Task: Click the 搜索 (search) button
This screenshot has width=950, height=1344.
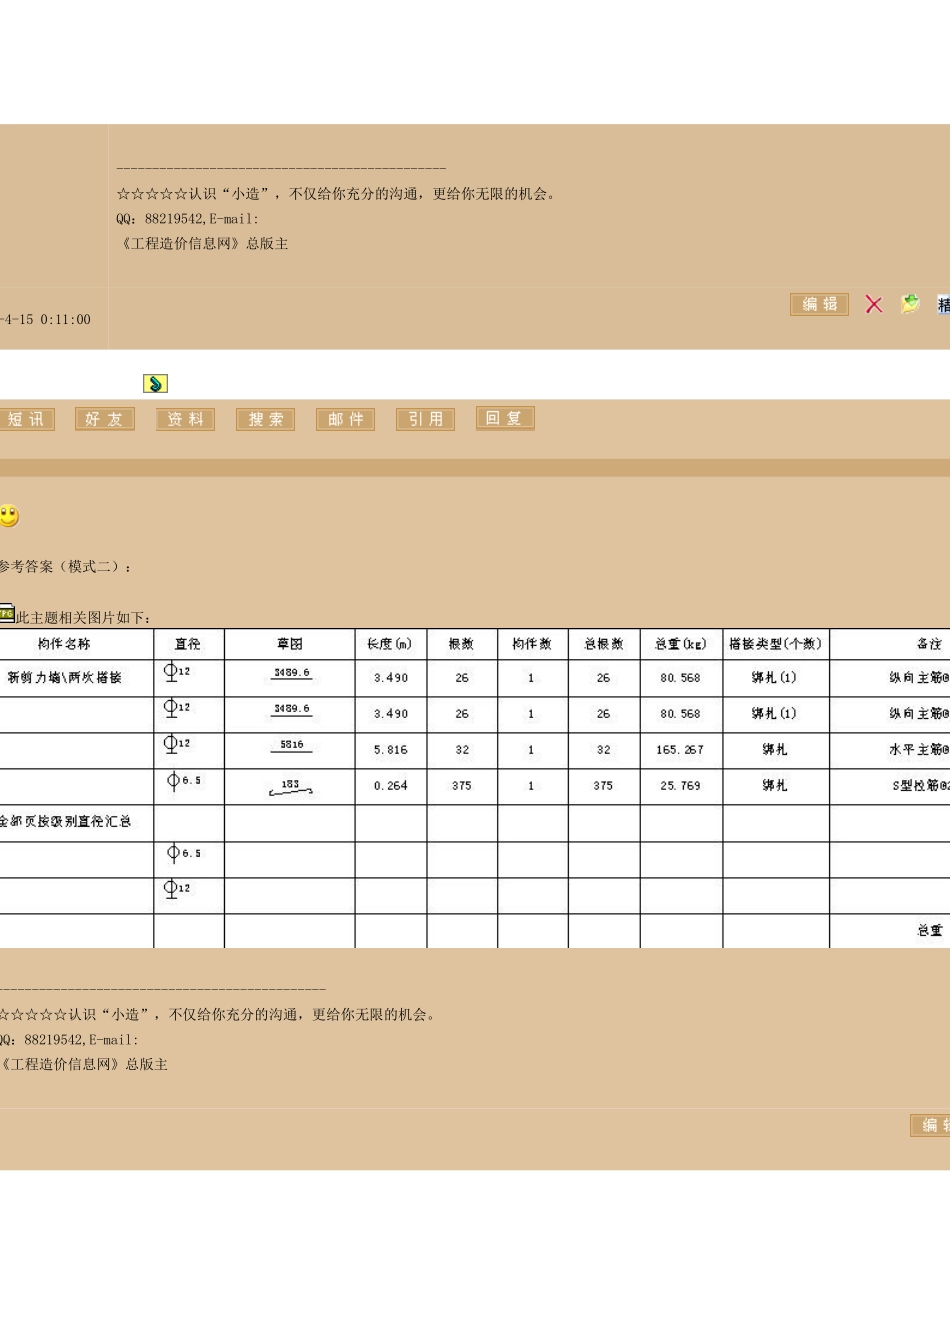Action: pos(265,419)
